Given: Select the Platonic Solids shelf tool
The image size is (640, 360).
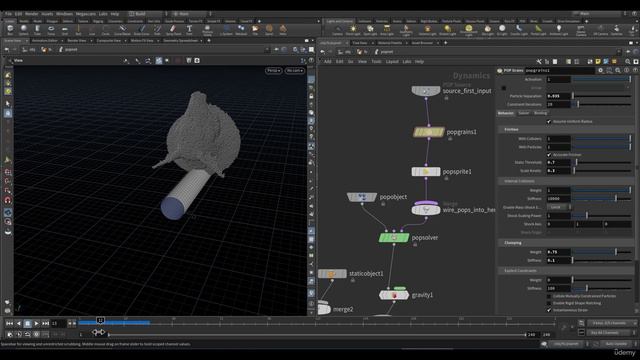Looking at the screenshot, I should tap(207, 30).
